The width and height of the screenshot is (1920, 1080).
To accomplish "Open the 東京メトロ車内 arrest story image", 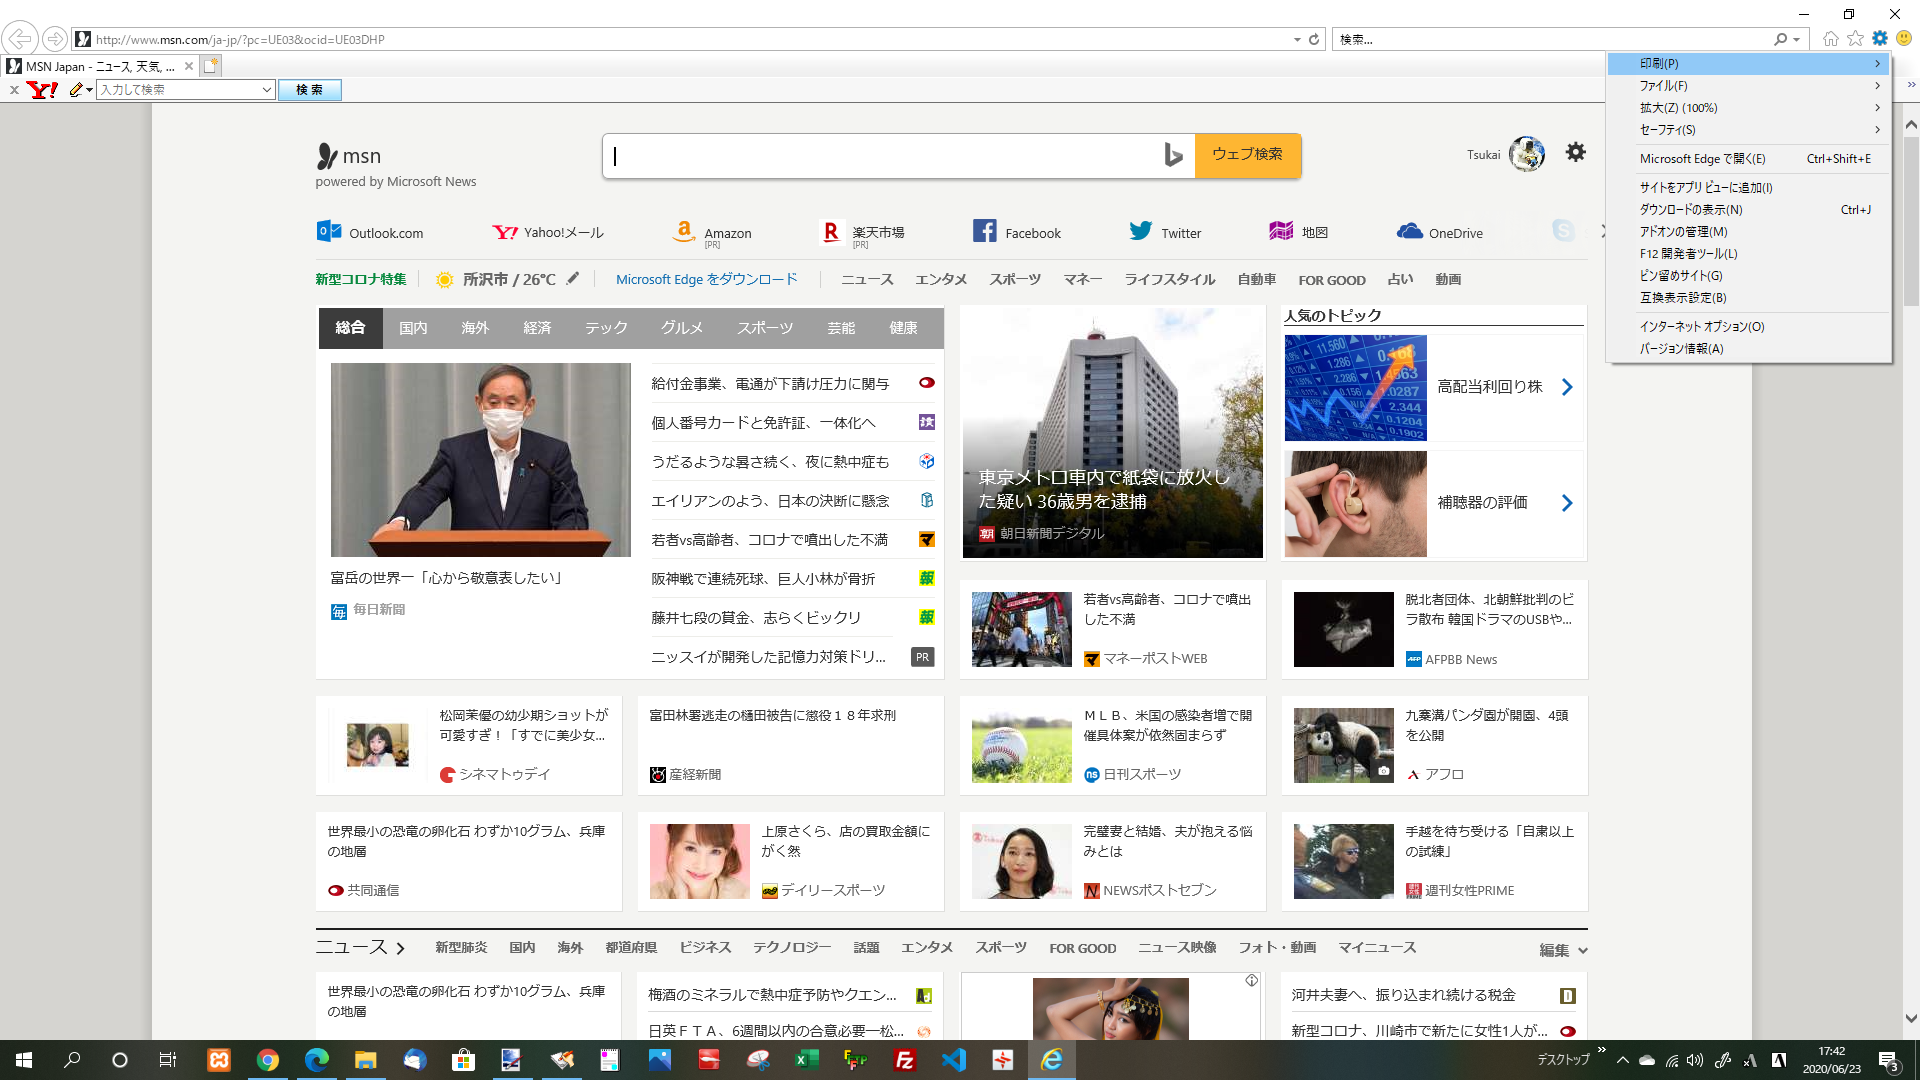I will point(1112,432).
